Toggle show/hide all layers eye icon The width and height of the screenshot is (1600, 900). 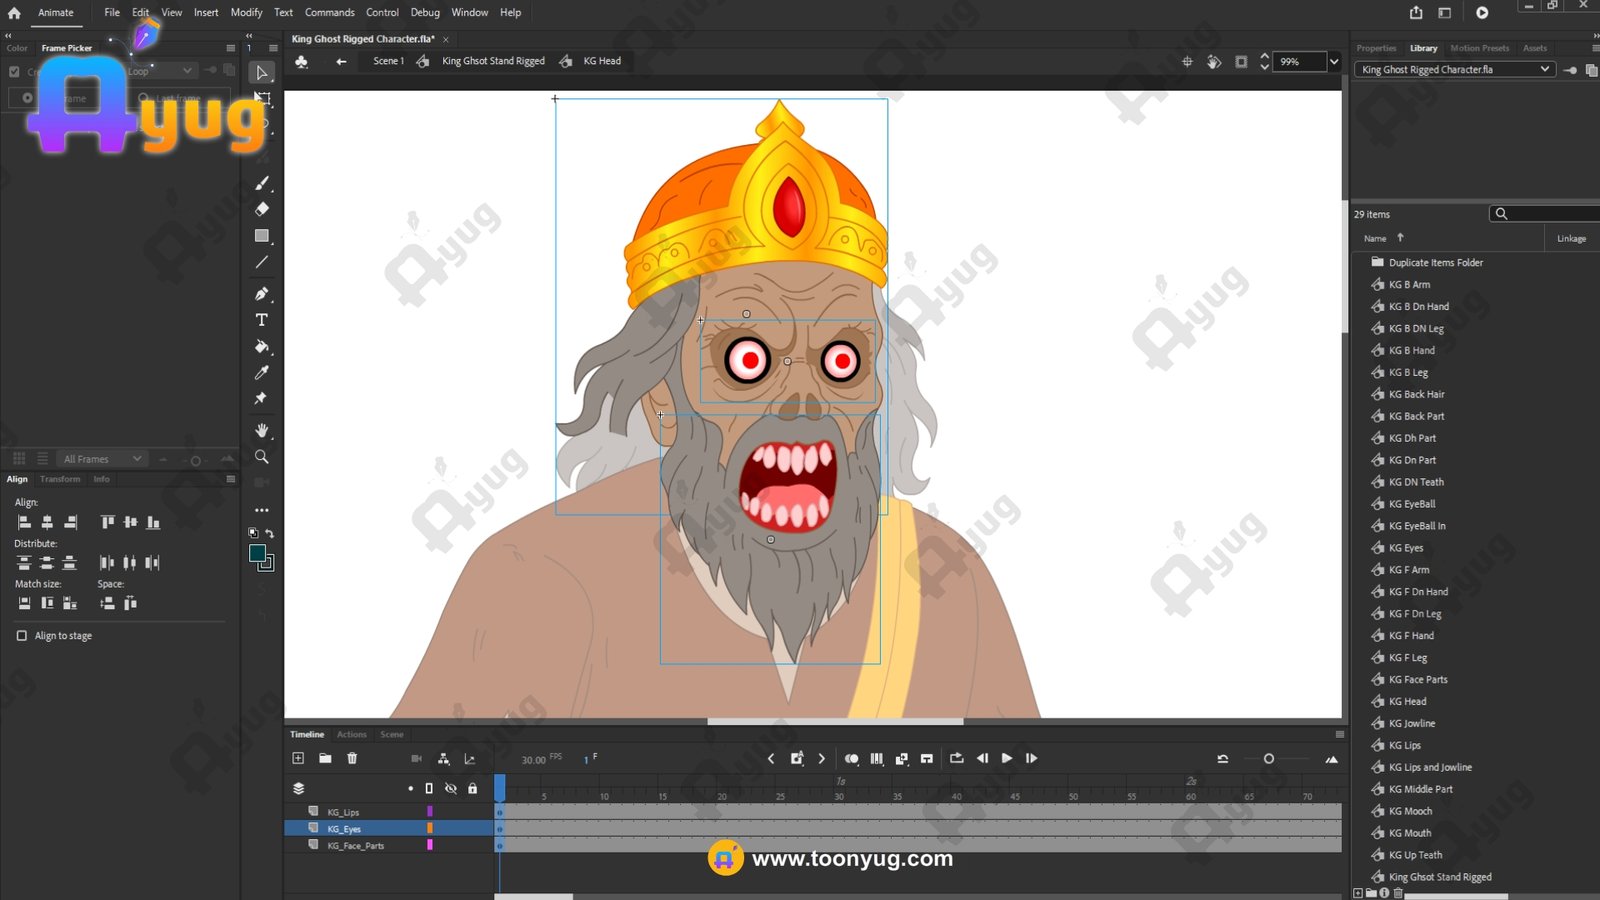(x=451, y=788)
